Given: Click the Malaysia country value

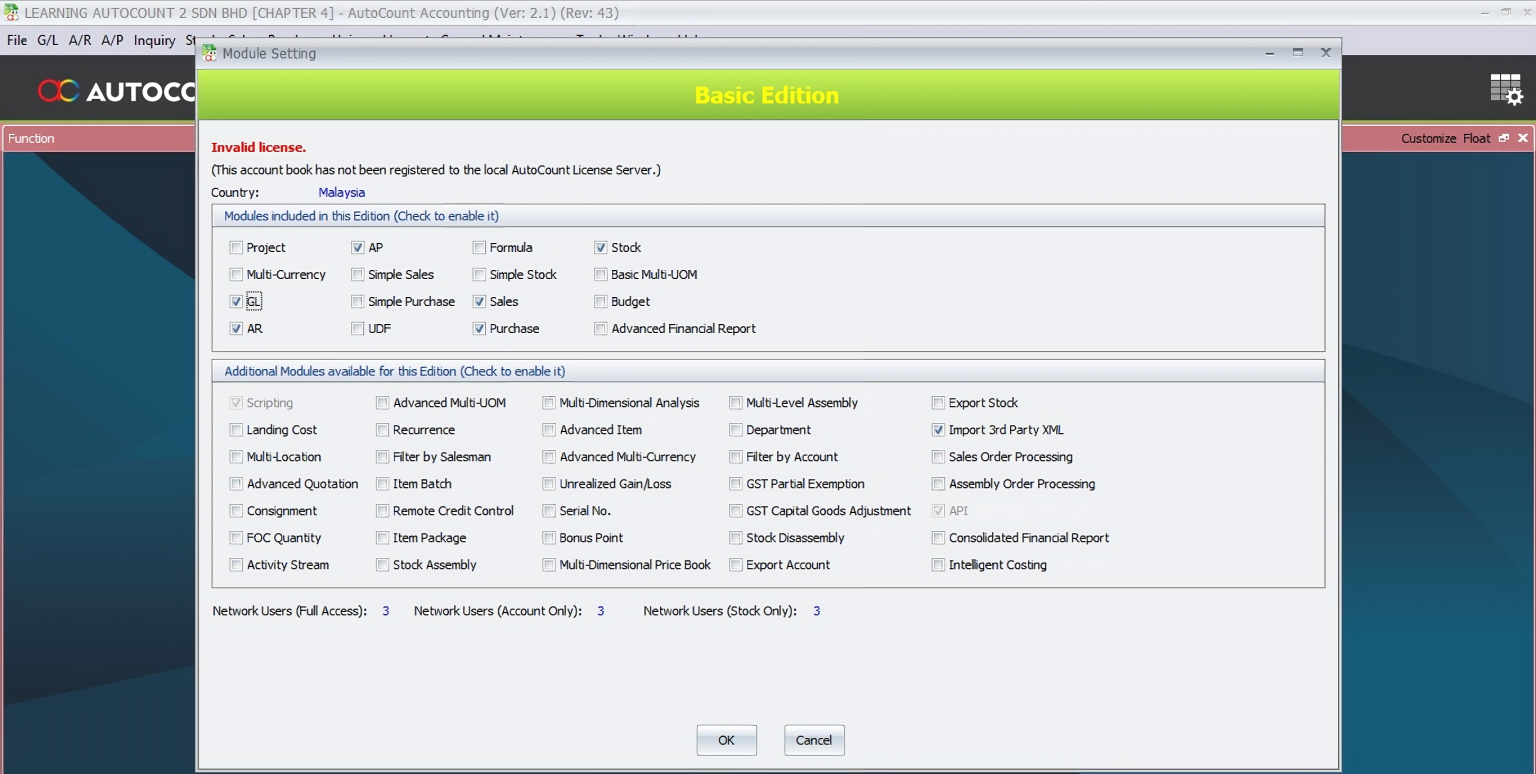Looking at the screenshot, I should point(342,192).
